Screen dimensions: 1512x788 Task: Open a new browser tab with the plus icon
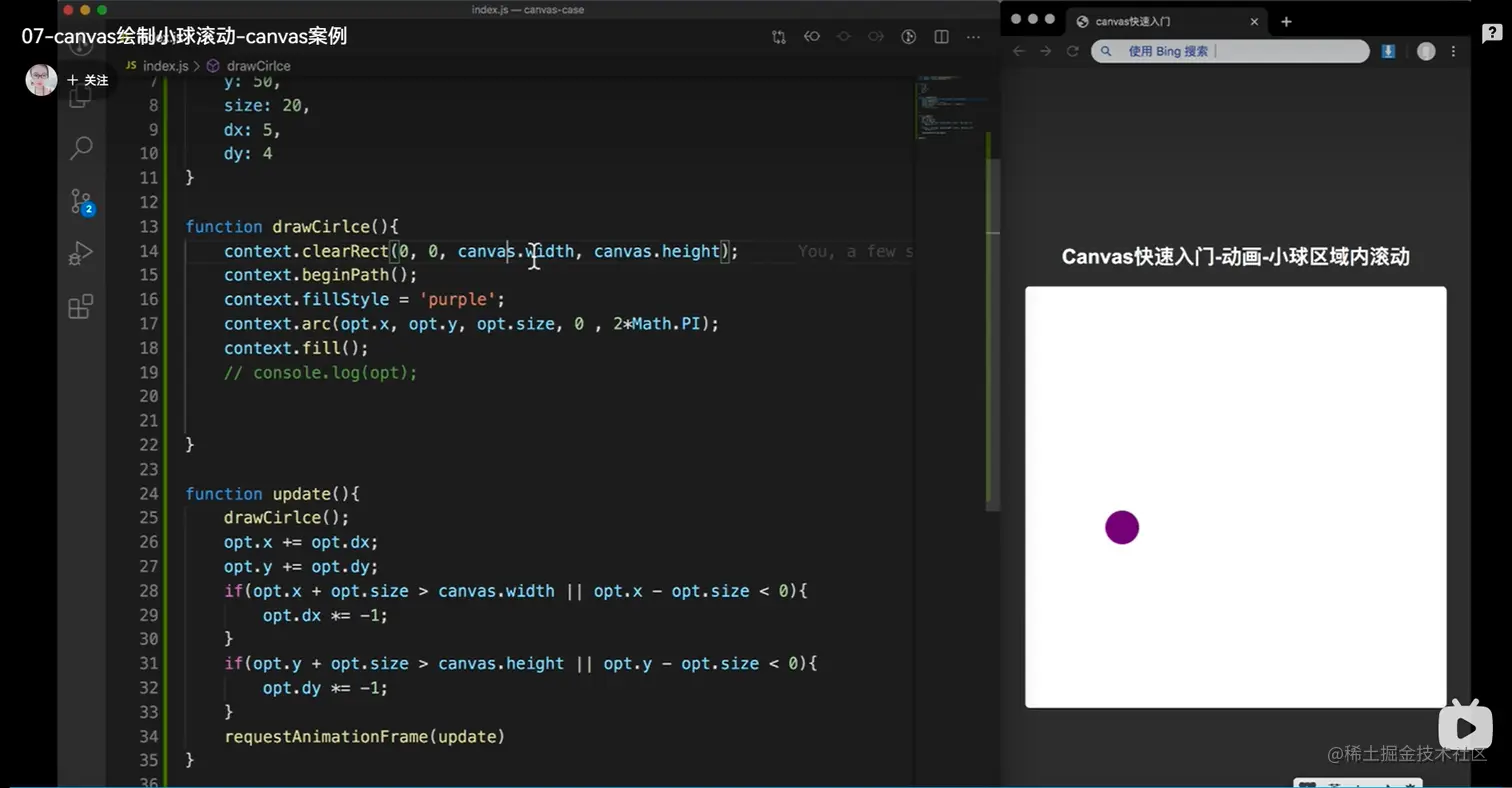(1286, 21)
